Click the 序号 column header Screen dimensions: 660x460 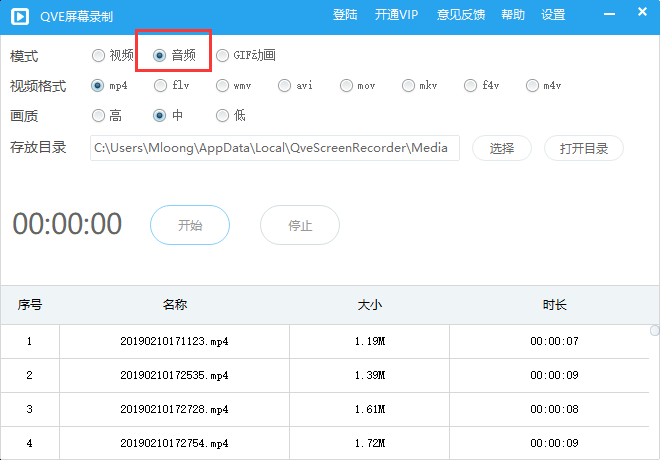[x=29, y=305]
